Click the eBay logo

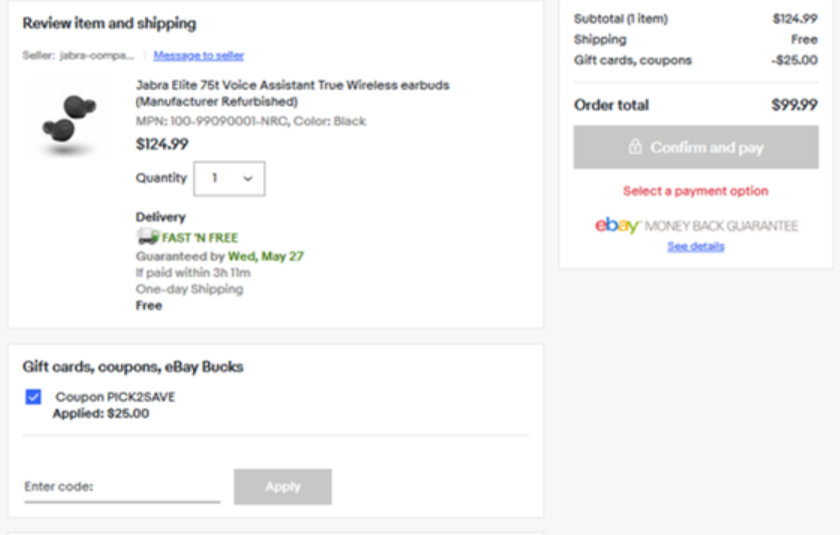tap(617, 225)
